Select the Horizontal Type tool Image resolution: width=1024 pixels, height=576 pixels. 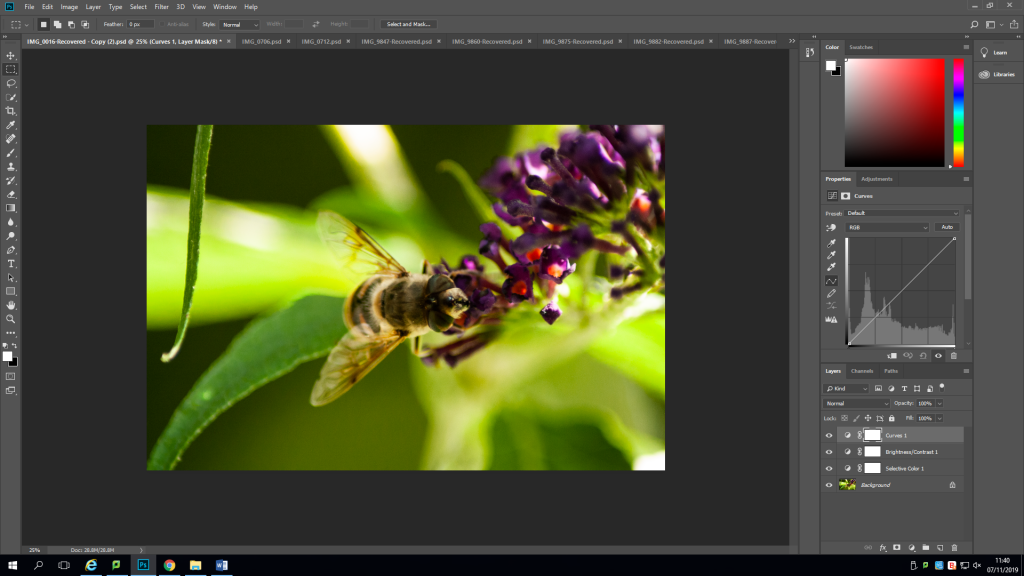click(11, 263)
